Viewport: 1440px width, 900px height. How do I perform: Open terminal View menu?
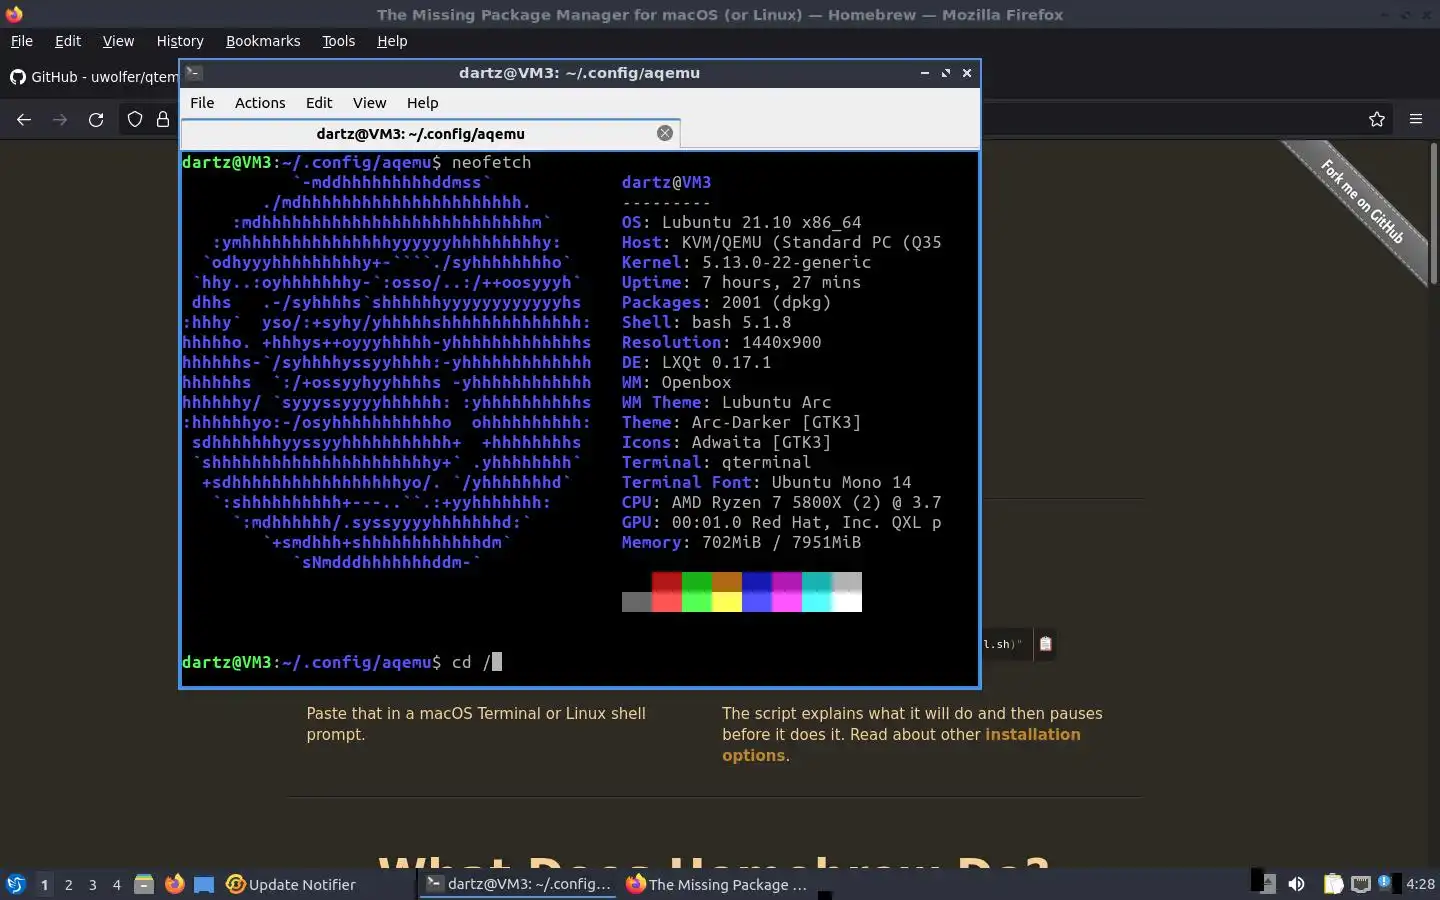pos(369,103)
